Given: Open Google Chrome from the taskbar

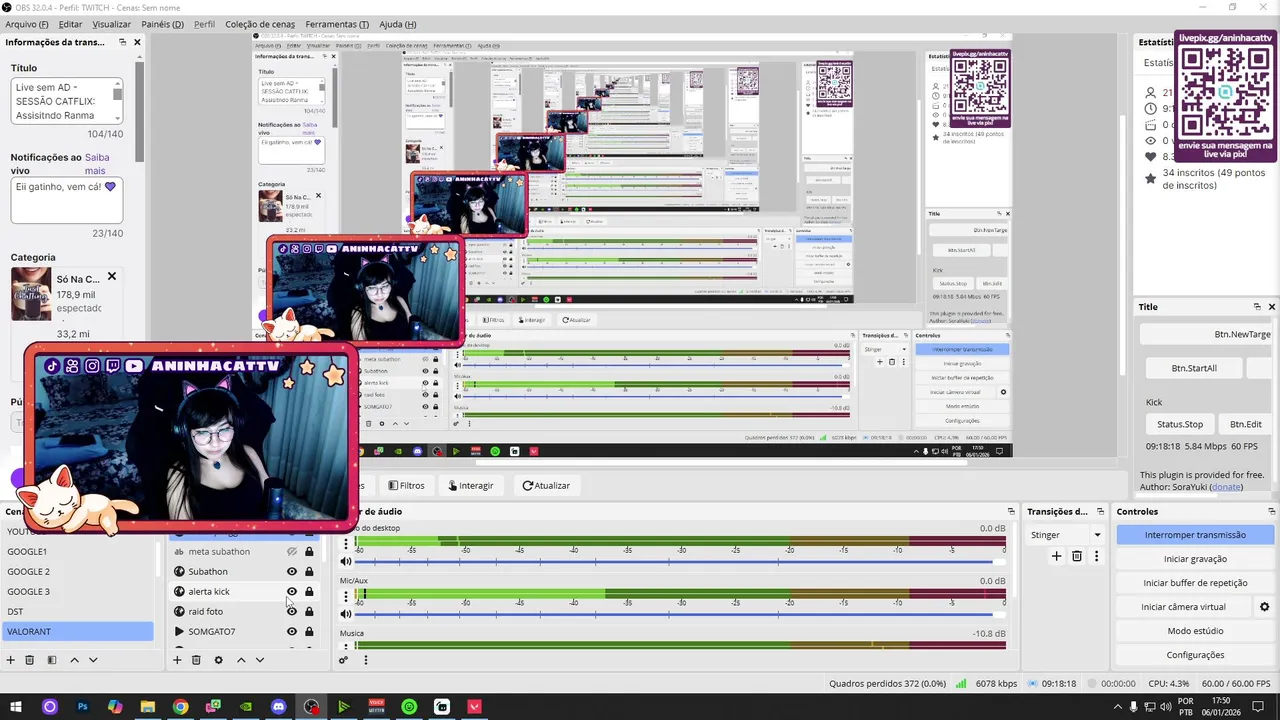Looking at the screenshot, I should click(180, 707).
